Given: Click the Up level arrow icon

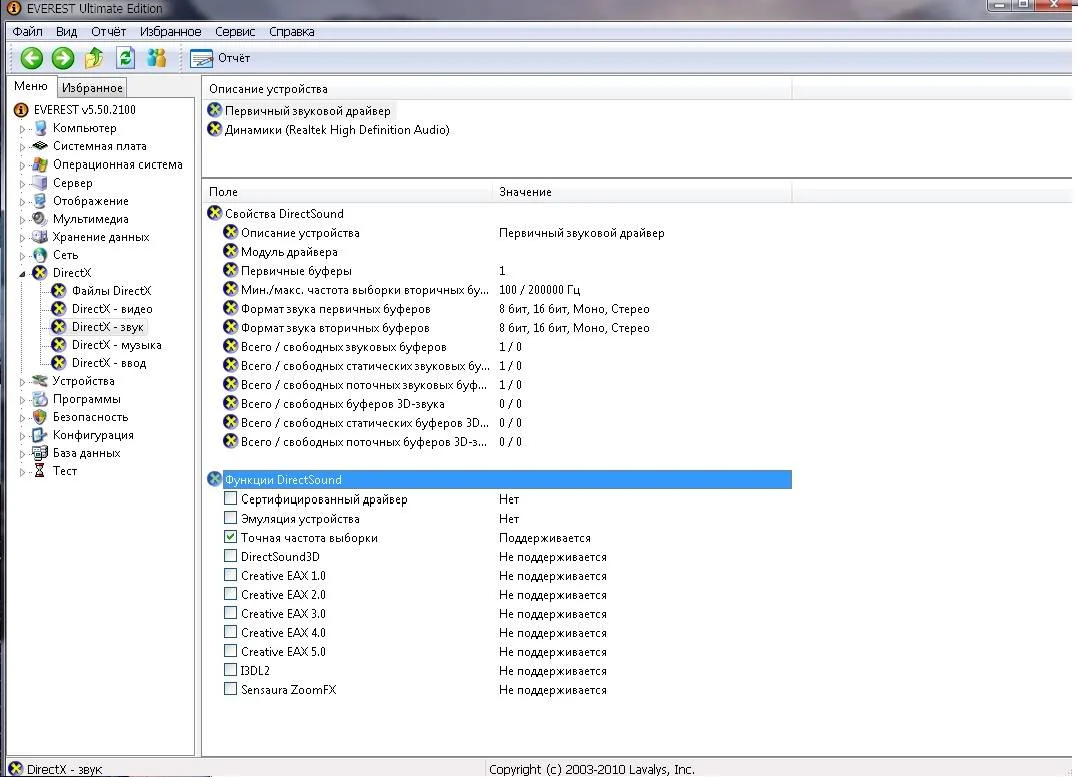Looking at the screenshot, I should click(94, 58).
